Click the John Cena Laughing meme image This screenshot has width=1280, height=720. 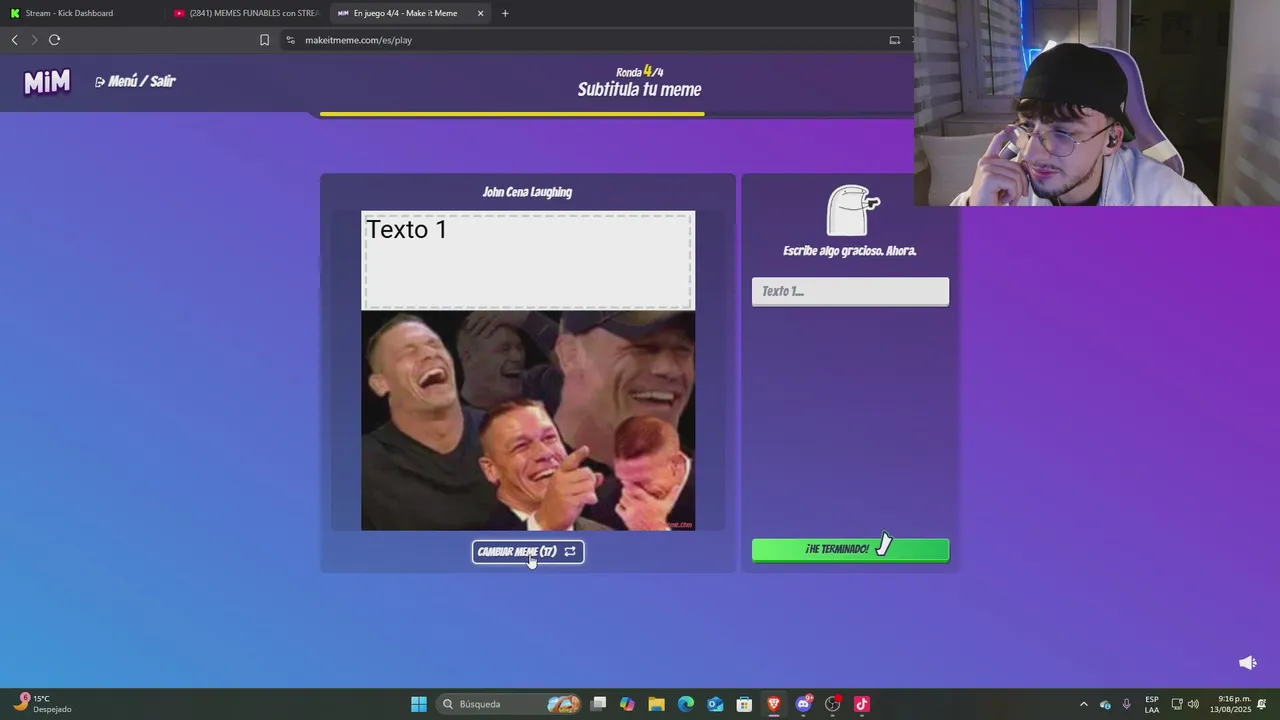tap(528, 420)
